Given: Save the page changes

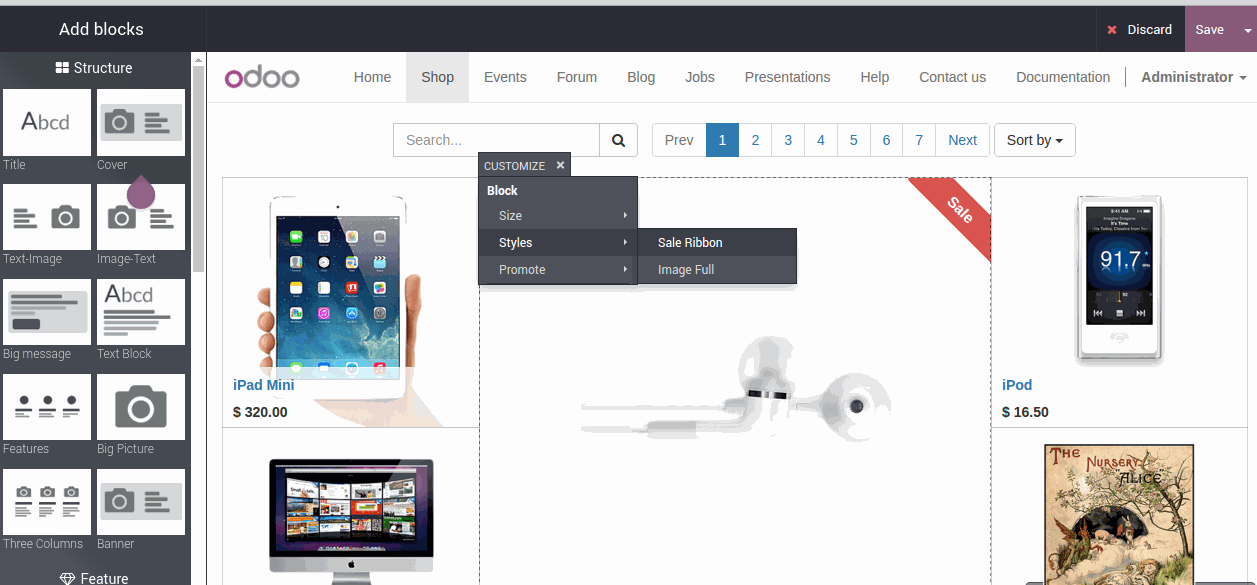Looking at the screenshot, I should tap(1210, 30).
